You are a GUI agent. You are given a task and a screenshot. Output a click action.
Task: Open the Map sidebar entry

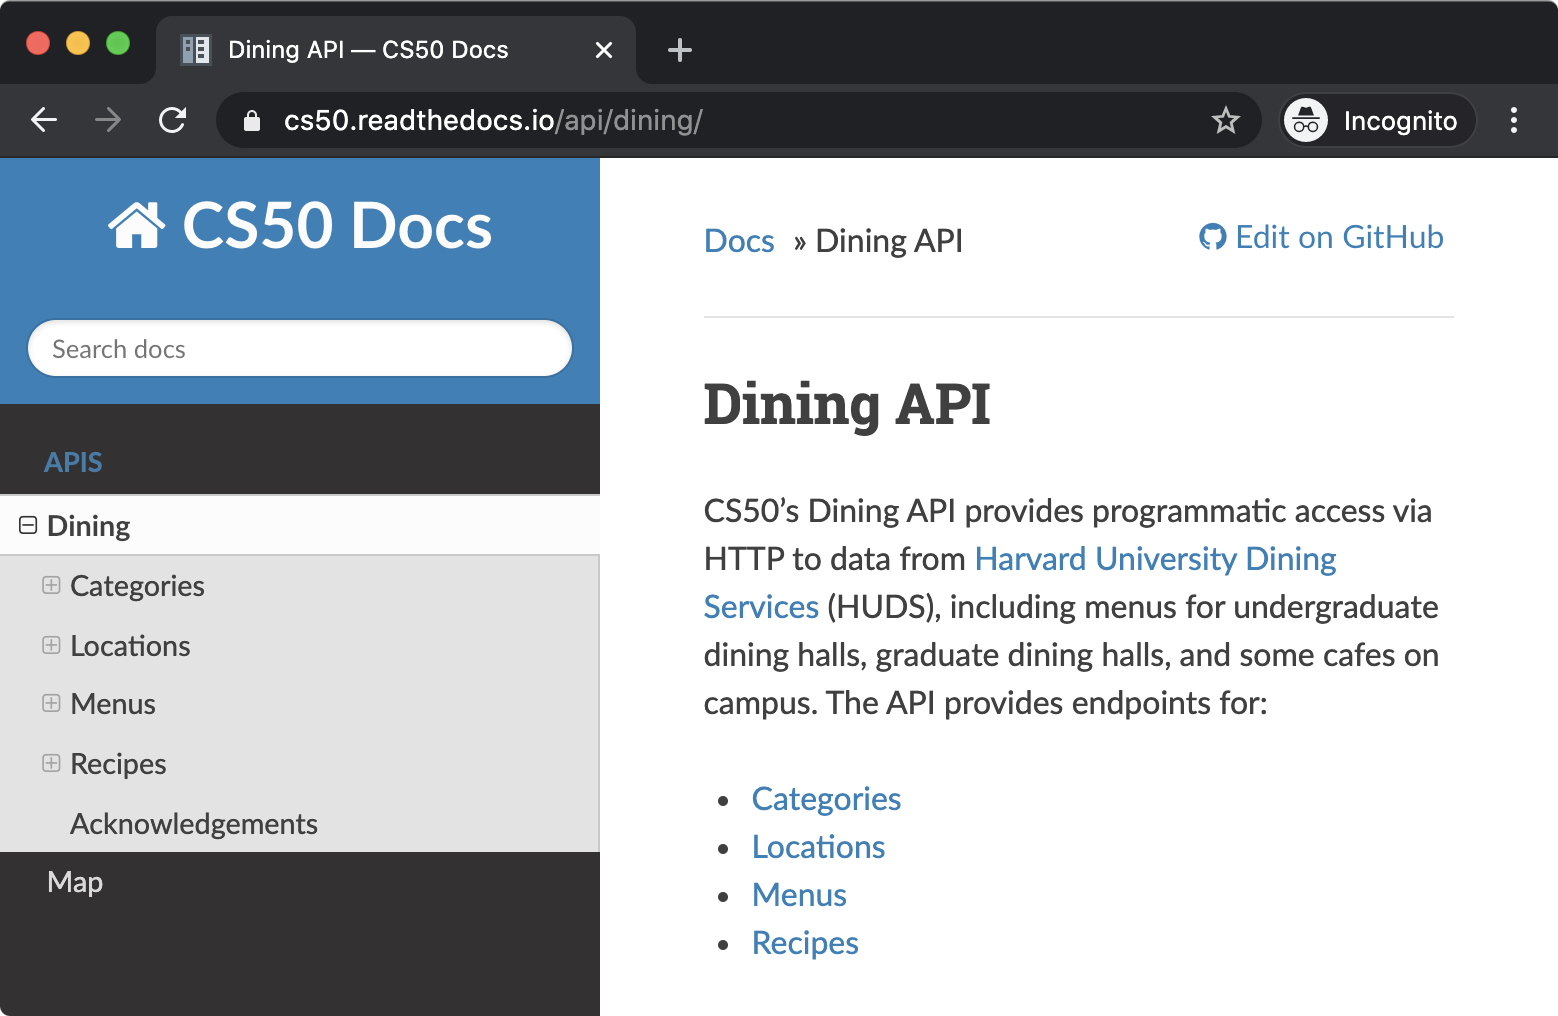pos(75,882)
